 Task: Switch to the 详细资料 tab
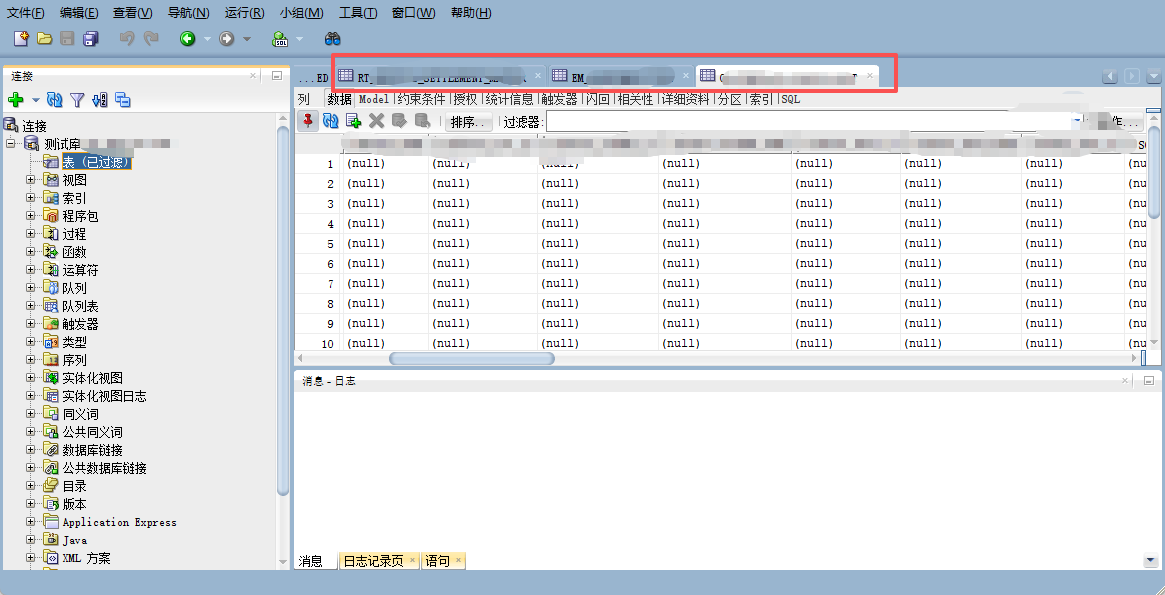[x=686, y=99]
